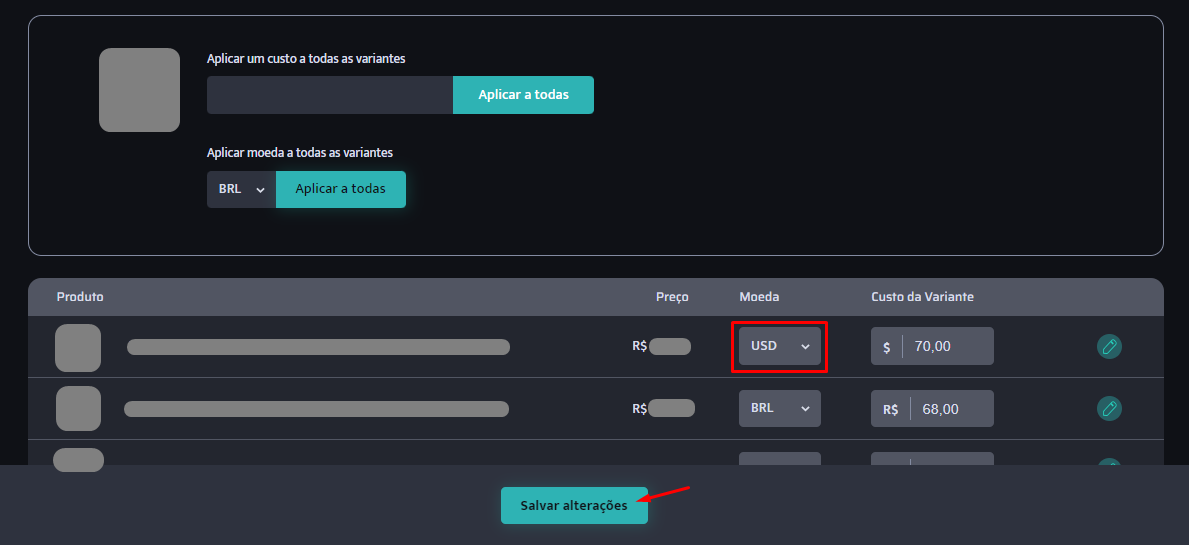Click the second row product name
This screenshot has width=1189, height=545.
coord(316,409)
